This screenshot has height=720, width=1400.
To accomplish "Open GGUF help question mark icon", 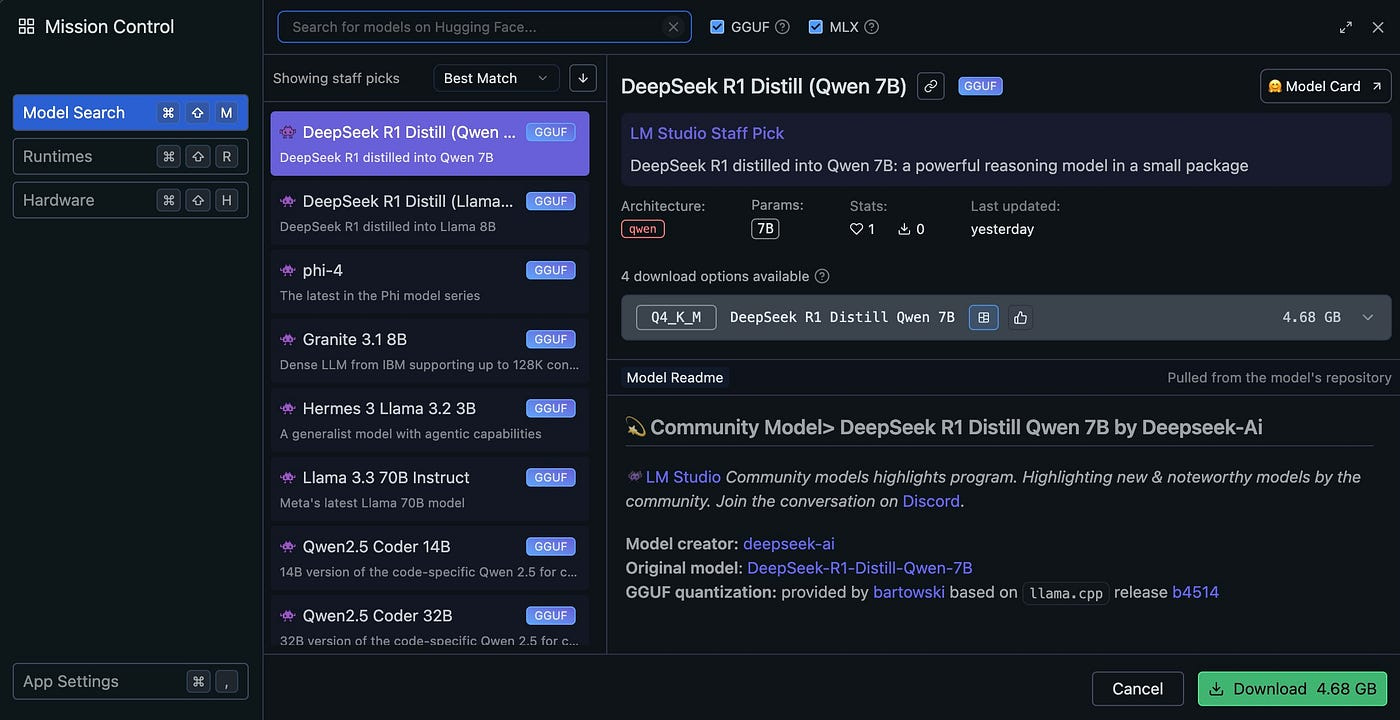I will (x=783, y=27).
